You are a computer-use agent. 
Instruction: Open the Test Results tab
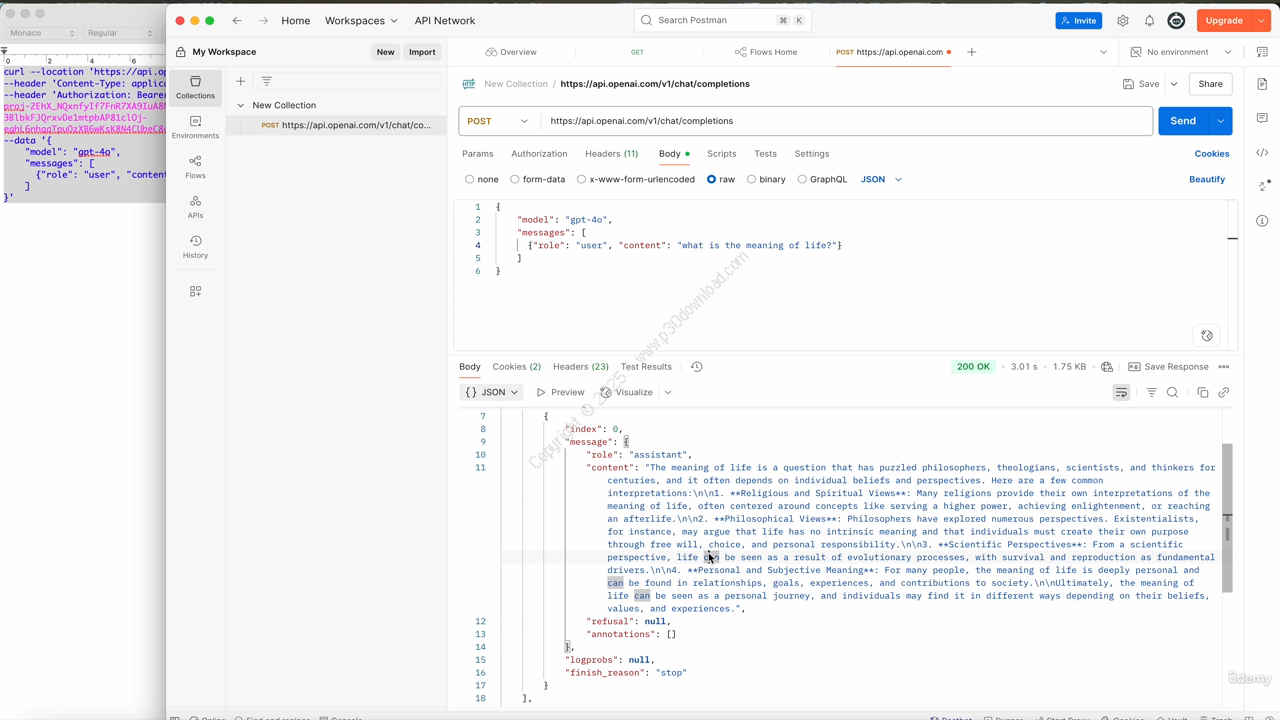pos(646,367)
